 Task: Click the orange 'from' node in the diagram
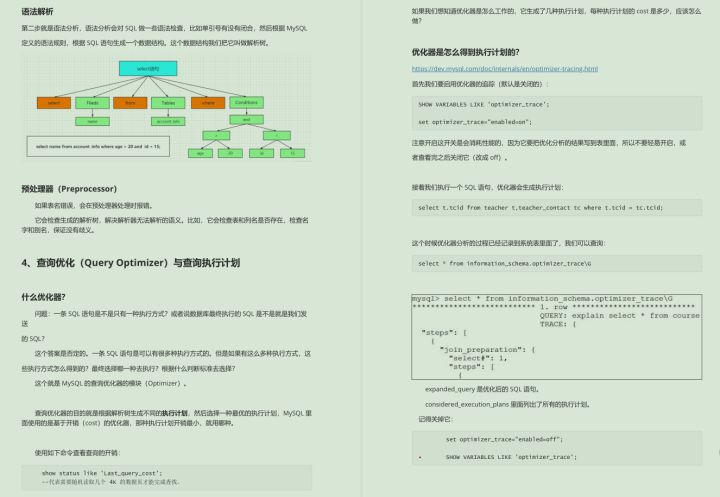[130, 103]
